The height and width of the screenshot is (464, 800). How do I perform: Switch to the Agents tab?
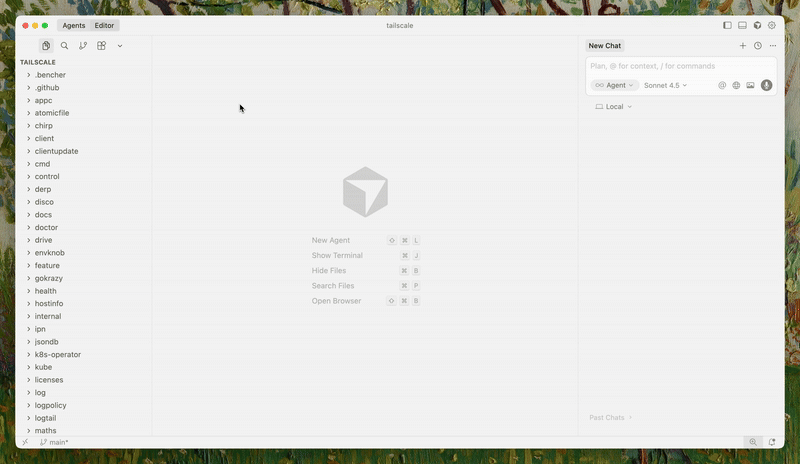tap(74, 25)
